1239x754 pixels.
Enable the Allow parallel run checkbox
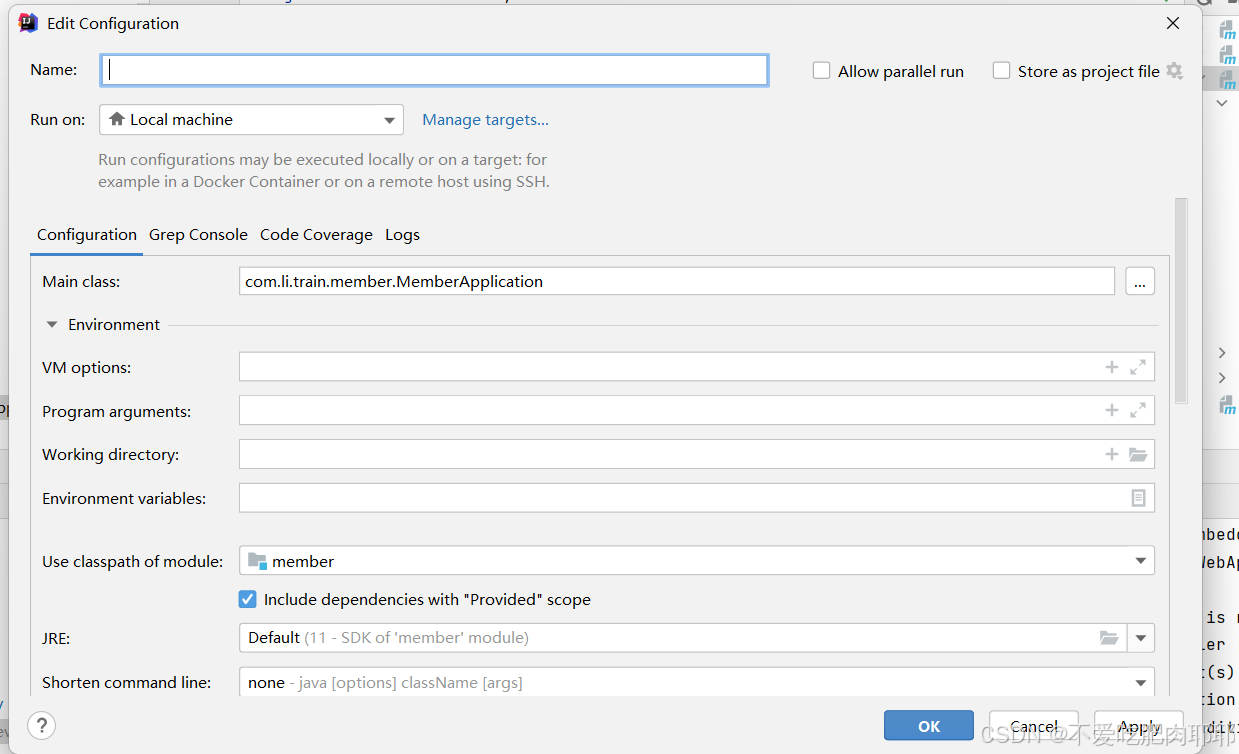tap(821, 71)
